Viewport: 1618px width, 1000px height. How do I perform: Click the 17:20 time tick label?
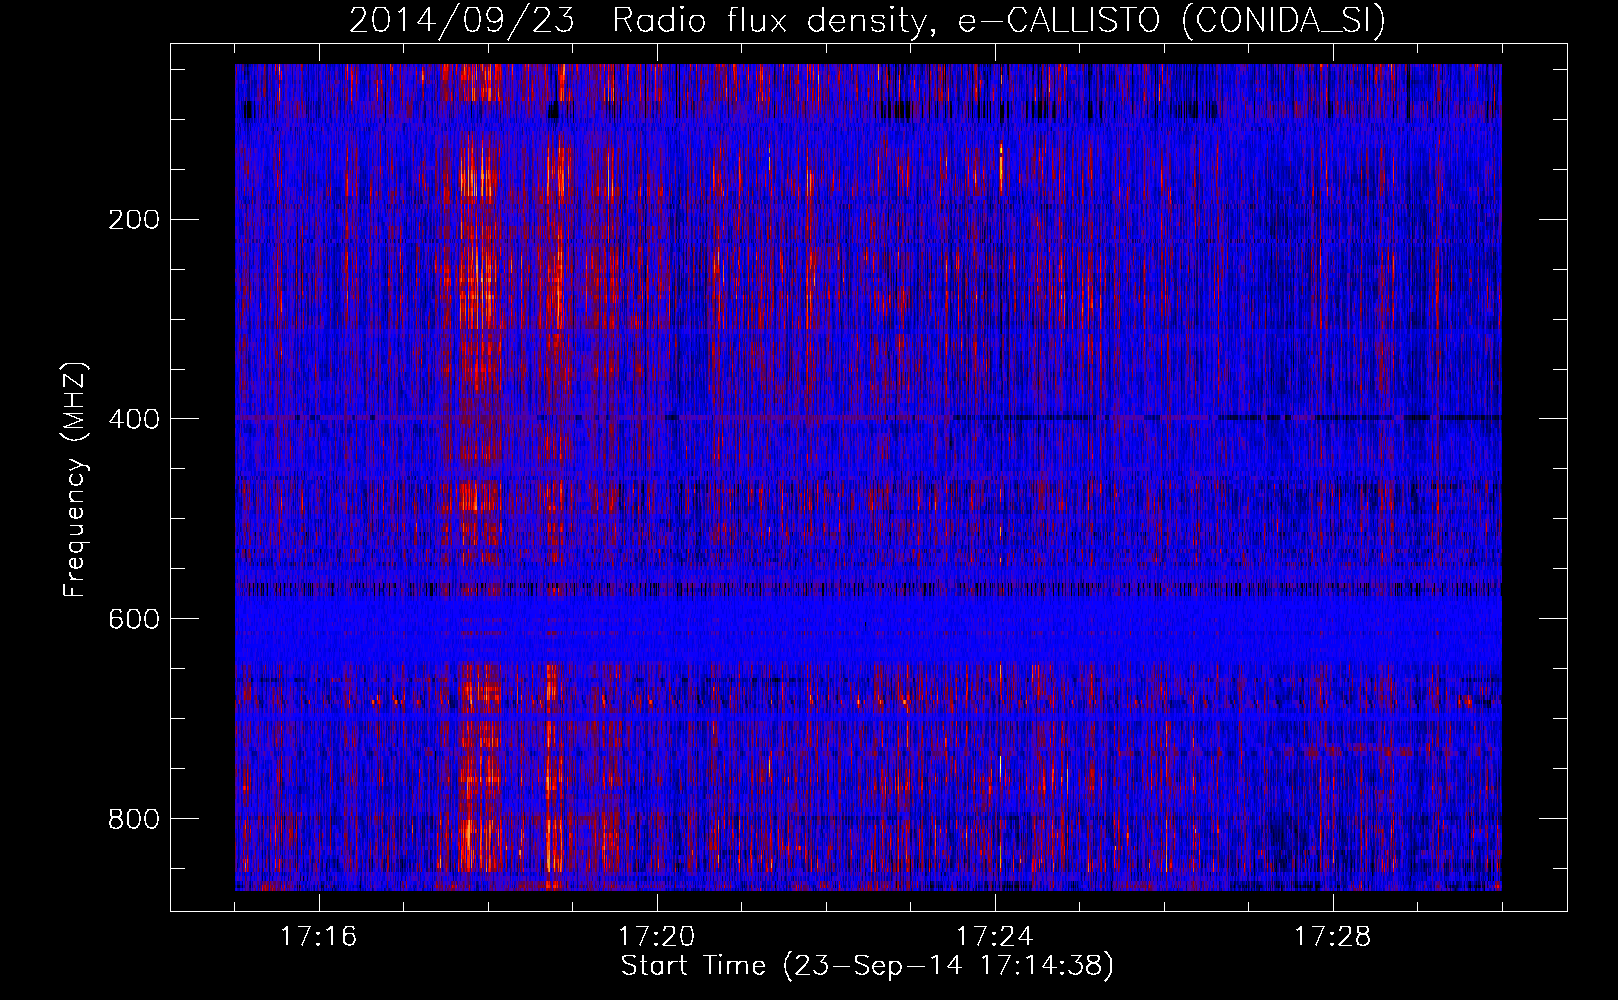click(x=657, y=937)
